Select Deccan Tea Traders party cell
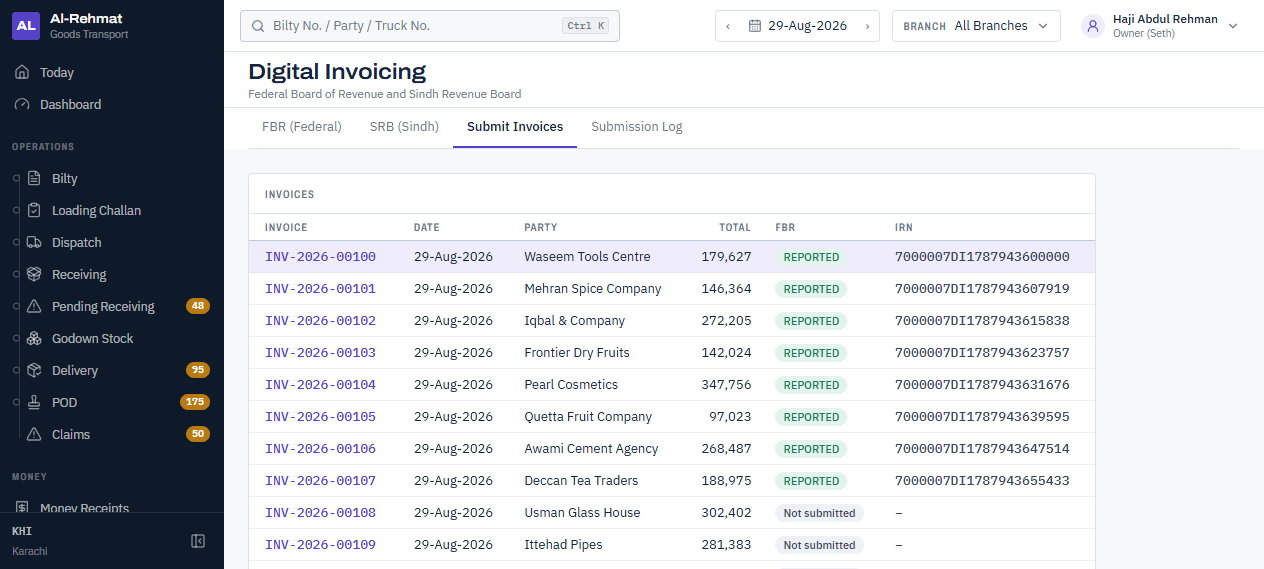 [581, 481]
